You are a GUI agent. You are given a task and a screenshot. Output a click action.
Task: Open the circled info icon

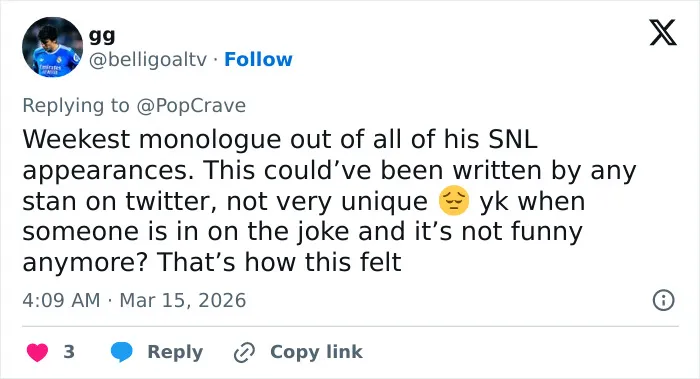pos(663,300)
